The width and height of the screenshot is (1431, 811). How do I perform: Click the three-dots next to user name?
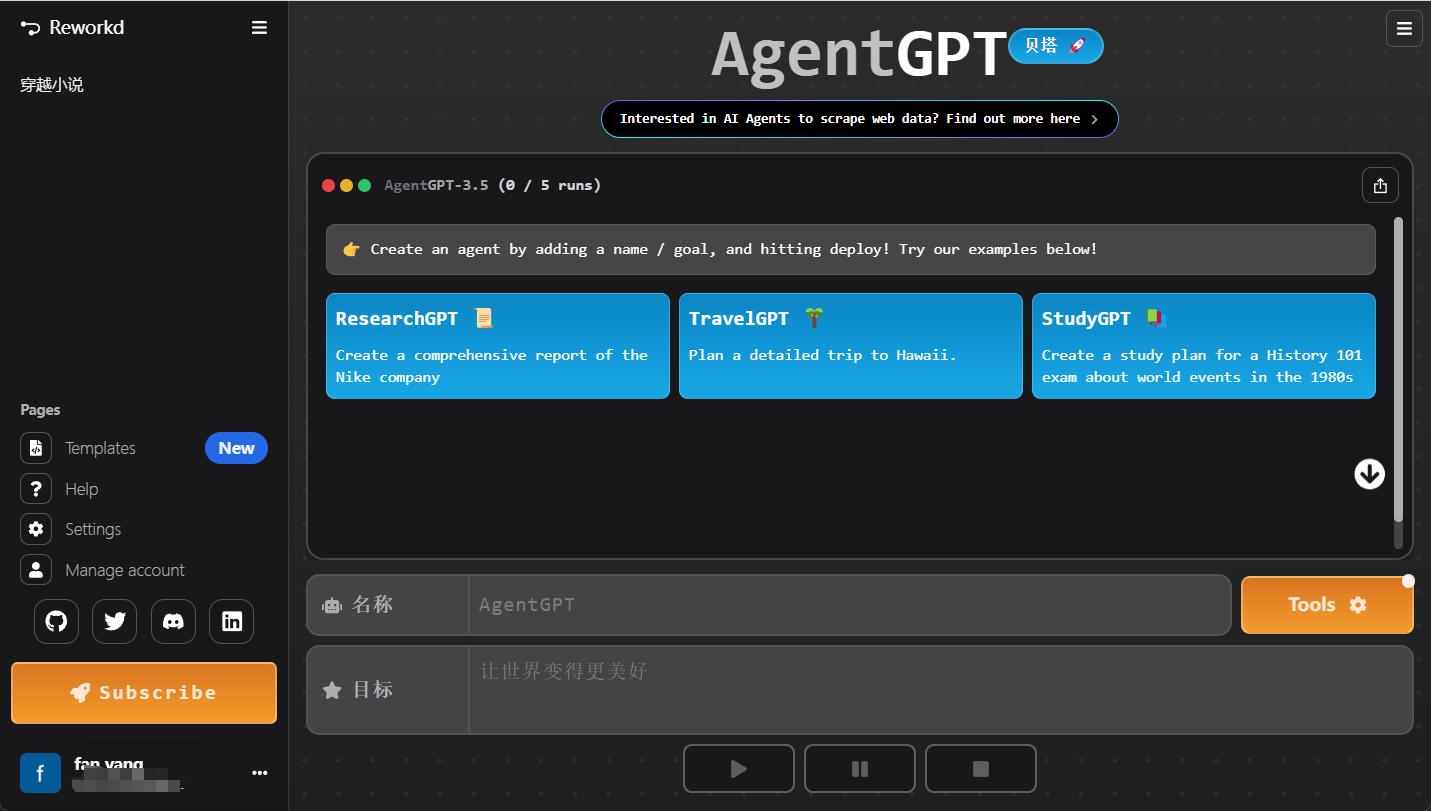click(x=260, y=773)
